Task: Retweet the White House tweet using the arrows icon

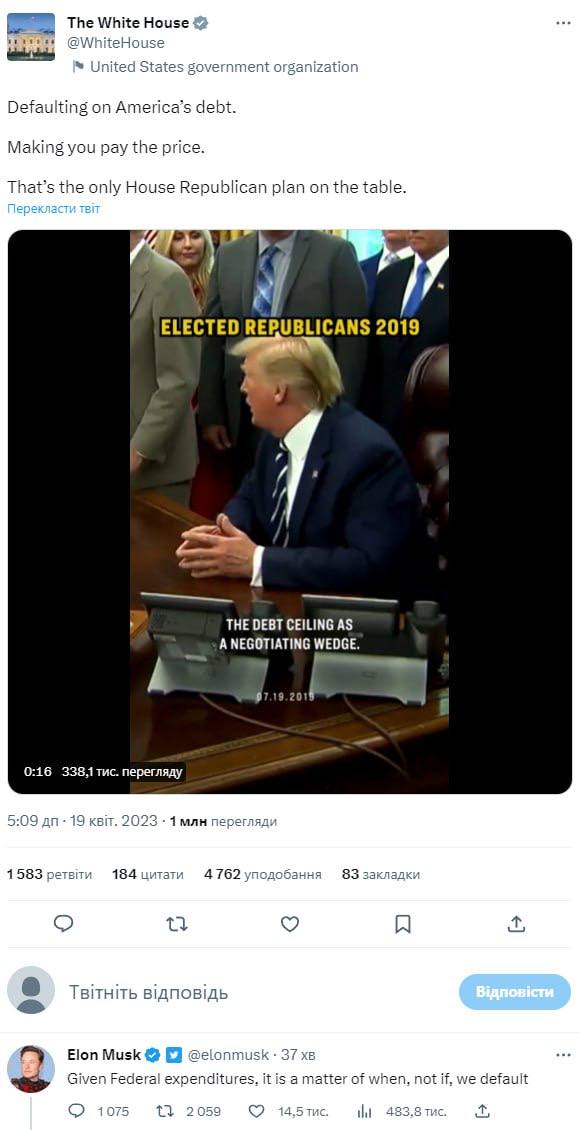Action: pos(177,924)
